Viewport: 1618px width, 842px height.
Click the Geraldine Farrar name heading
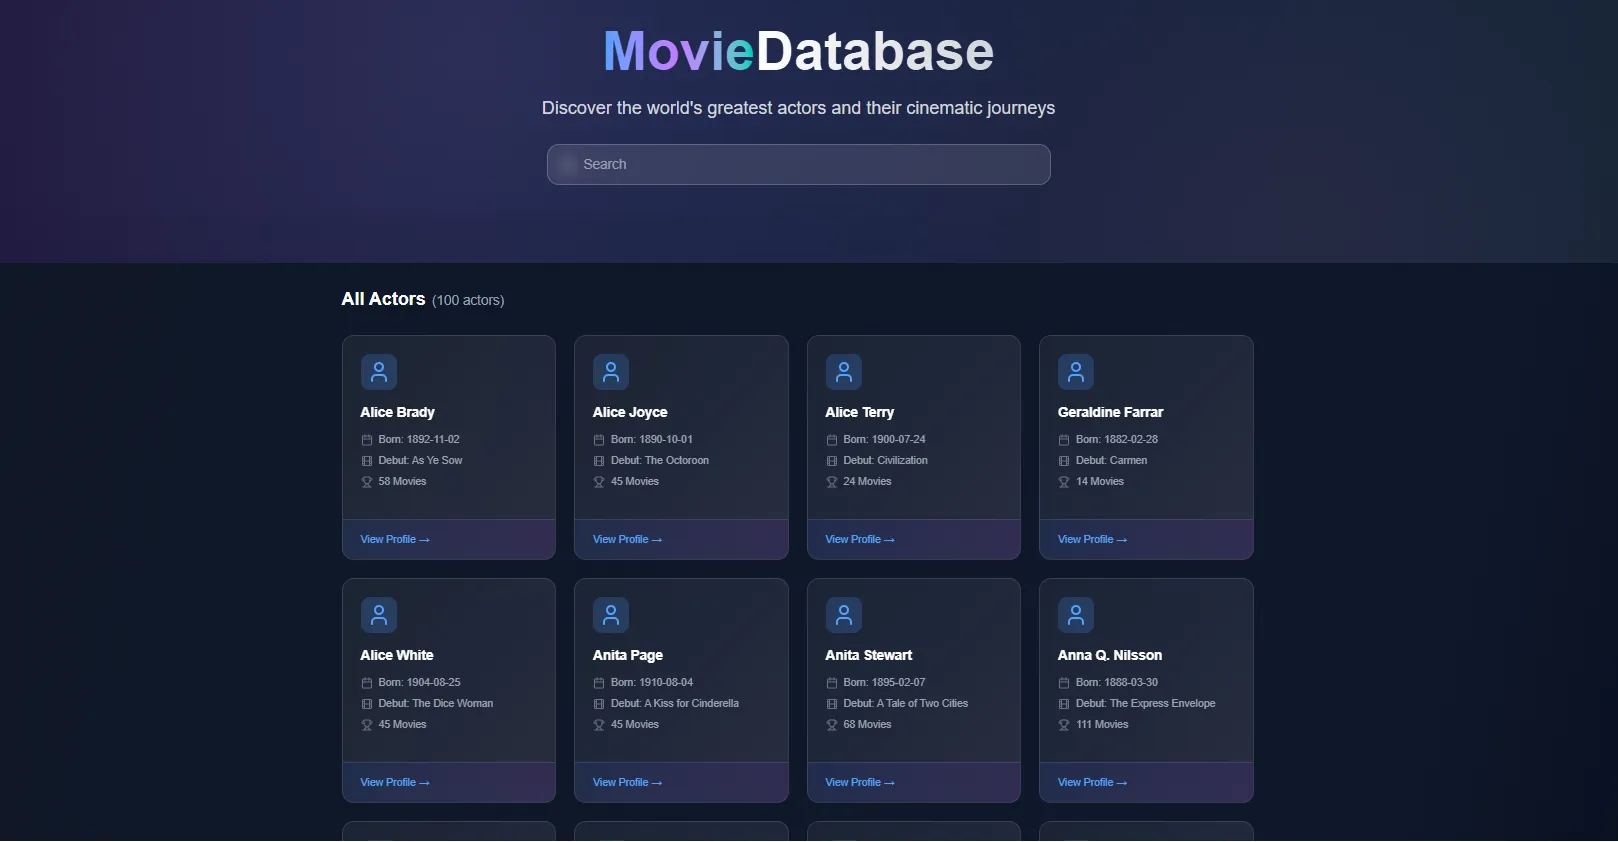tap(1110, 412)
